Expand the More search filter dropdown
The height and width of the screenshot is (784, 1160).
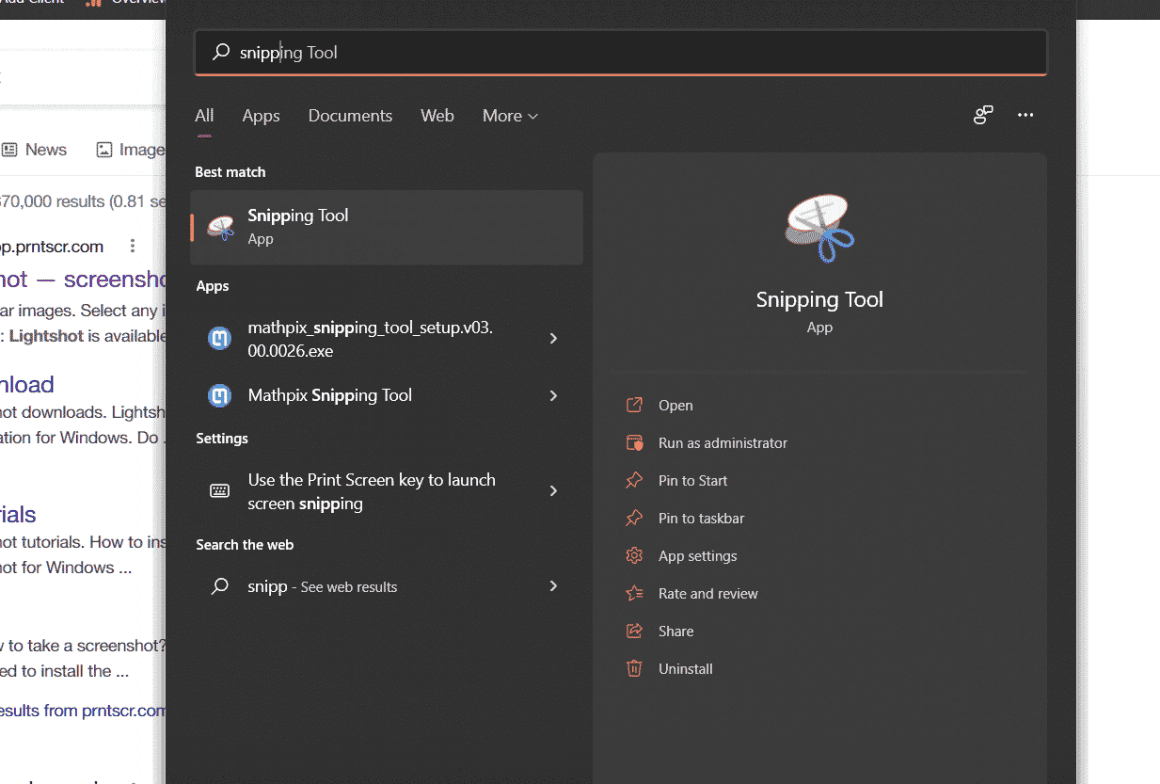point(510,116)
